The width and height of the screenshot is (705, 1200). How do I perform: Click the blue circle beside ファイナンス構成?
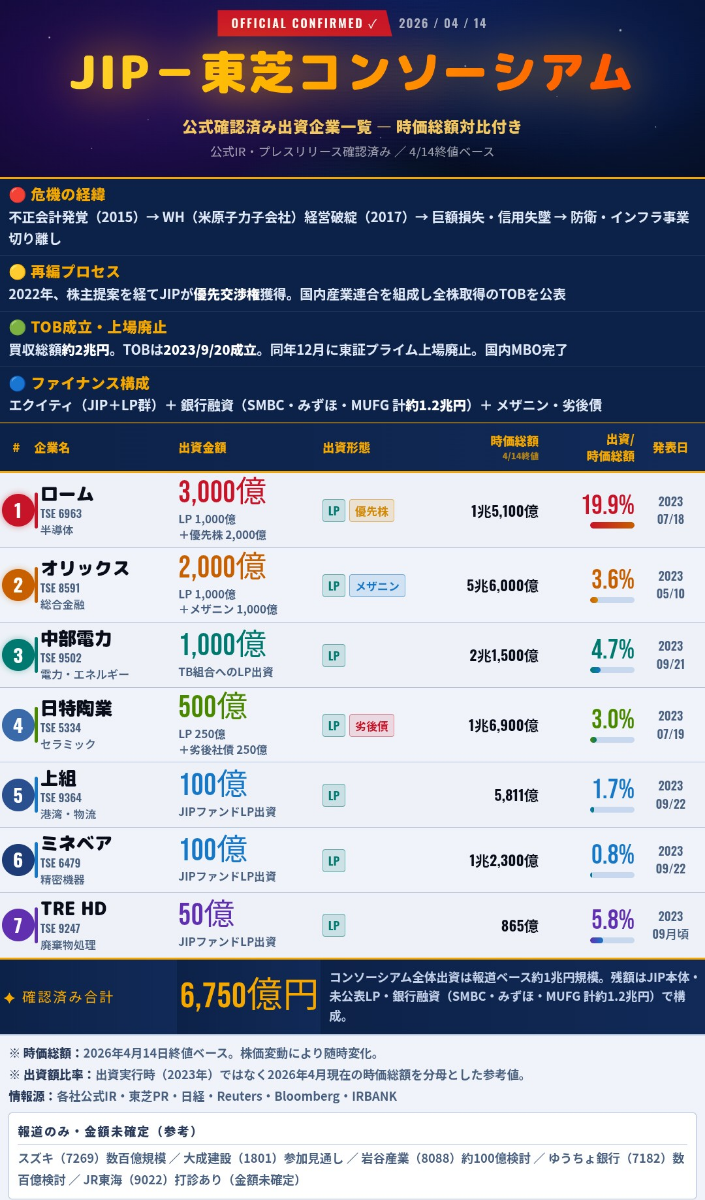17,383
